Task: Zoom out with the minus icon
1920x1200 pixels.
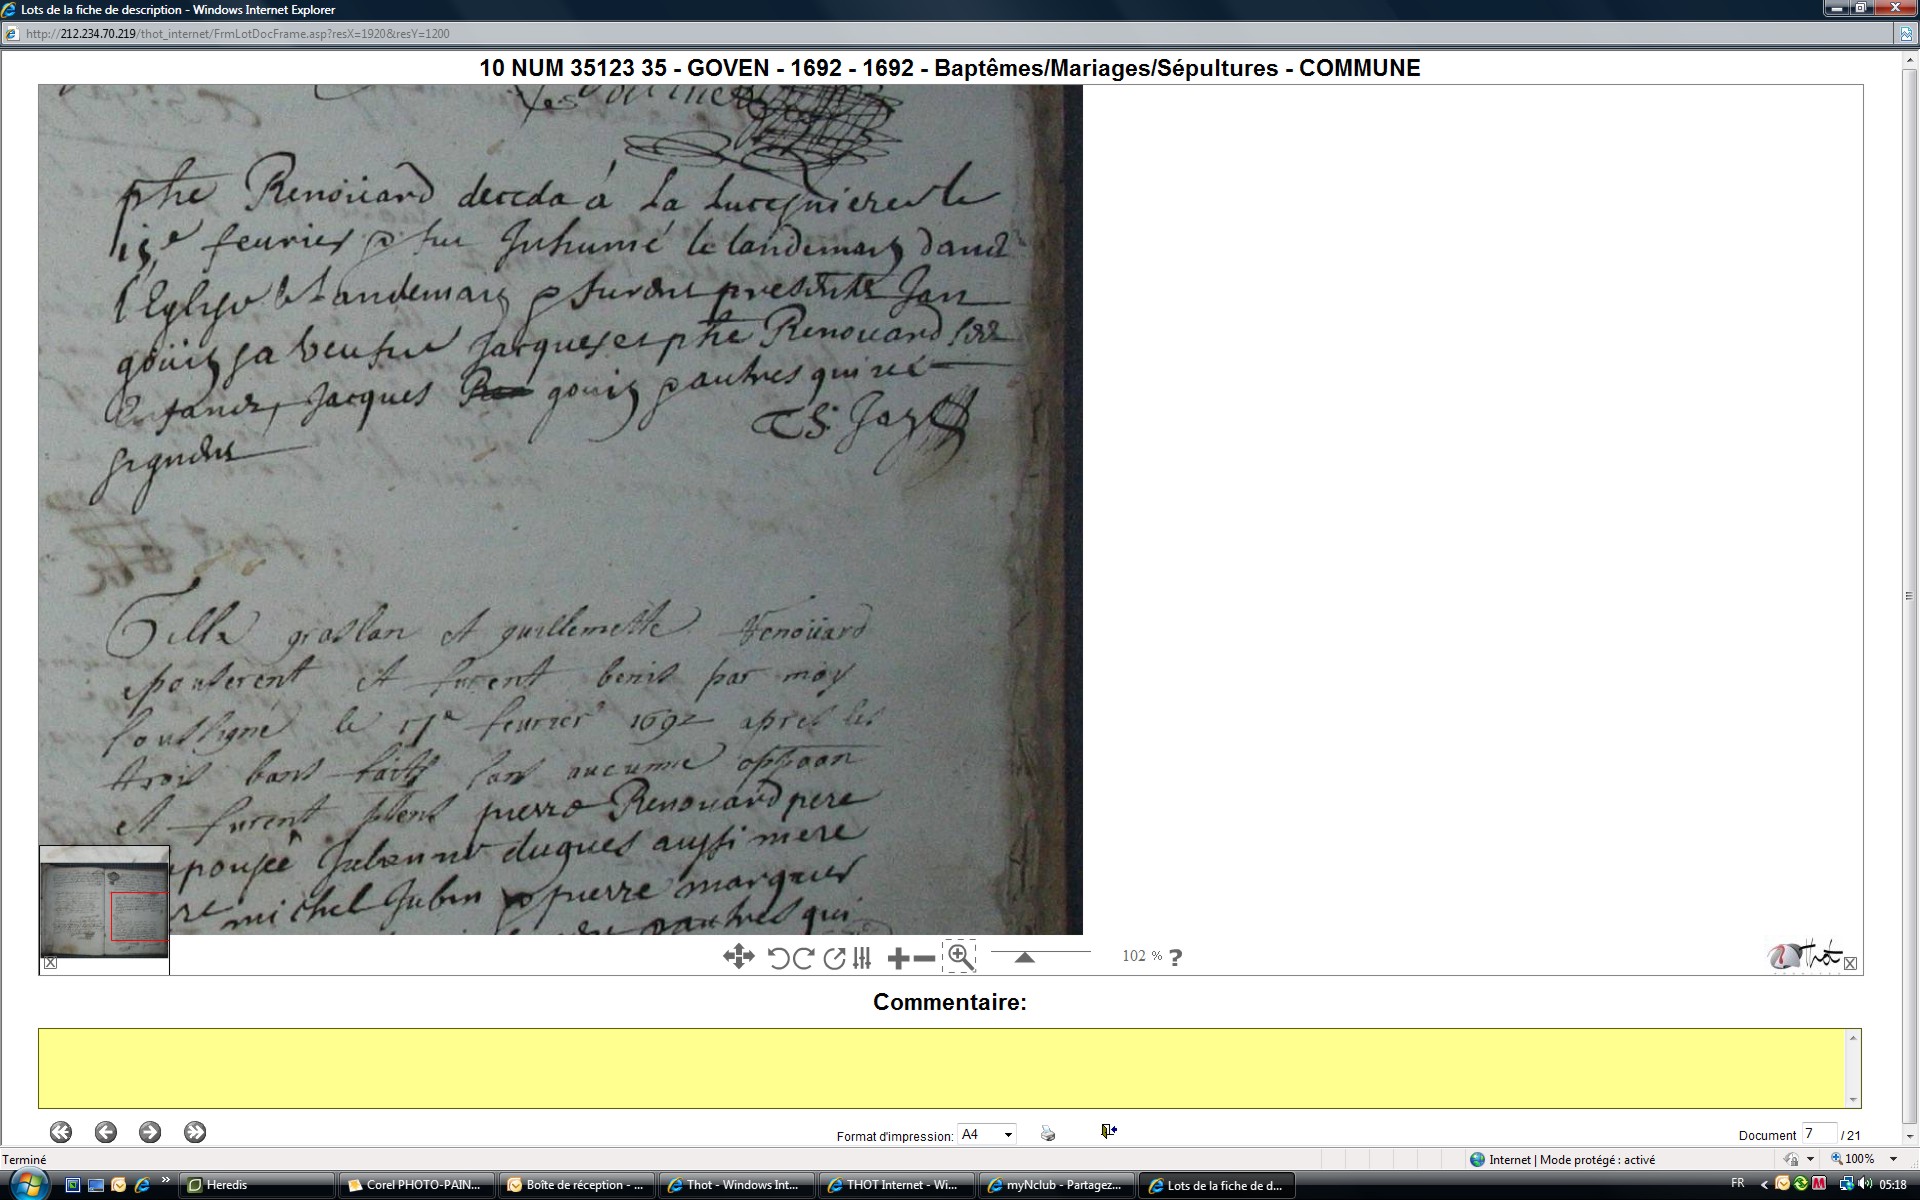Action: point(925,959)
